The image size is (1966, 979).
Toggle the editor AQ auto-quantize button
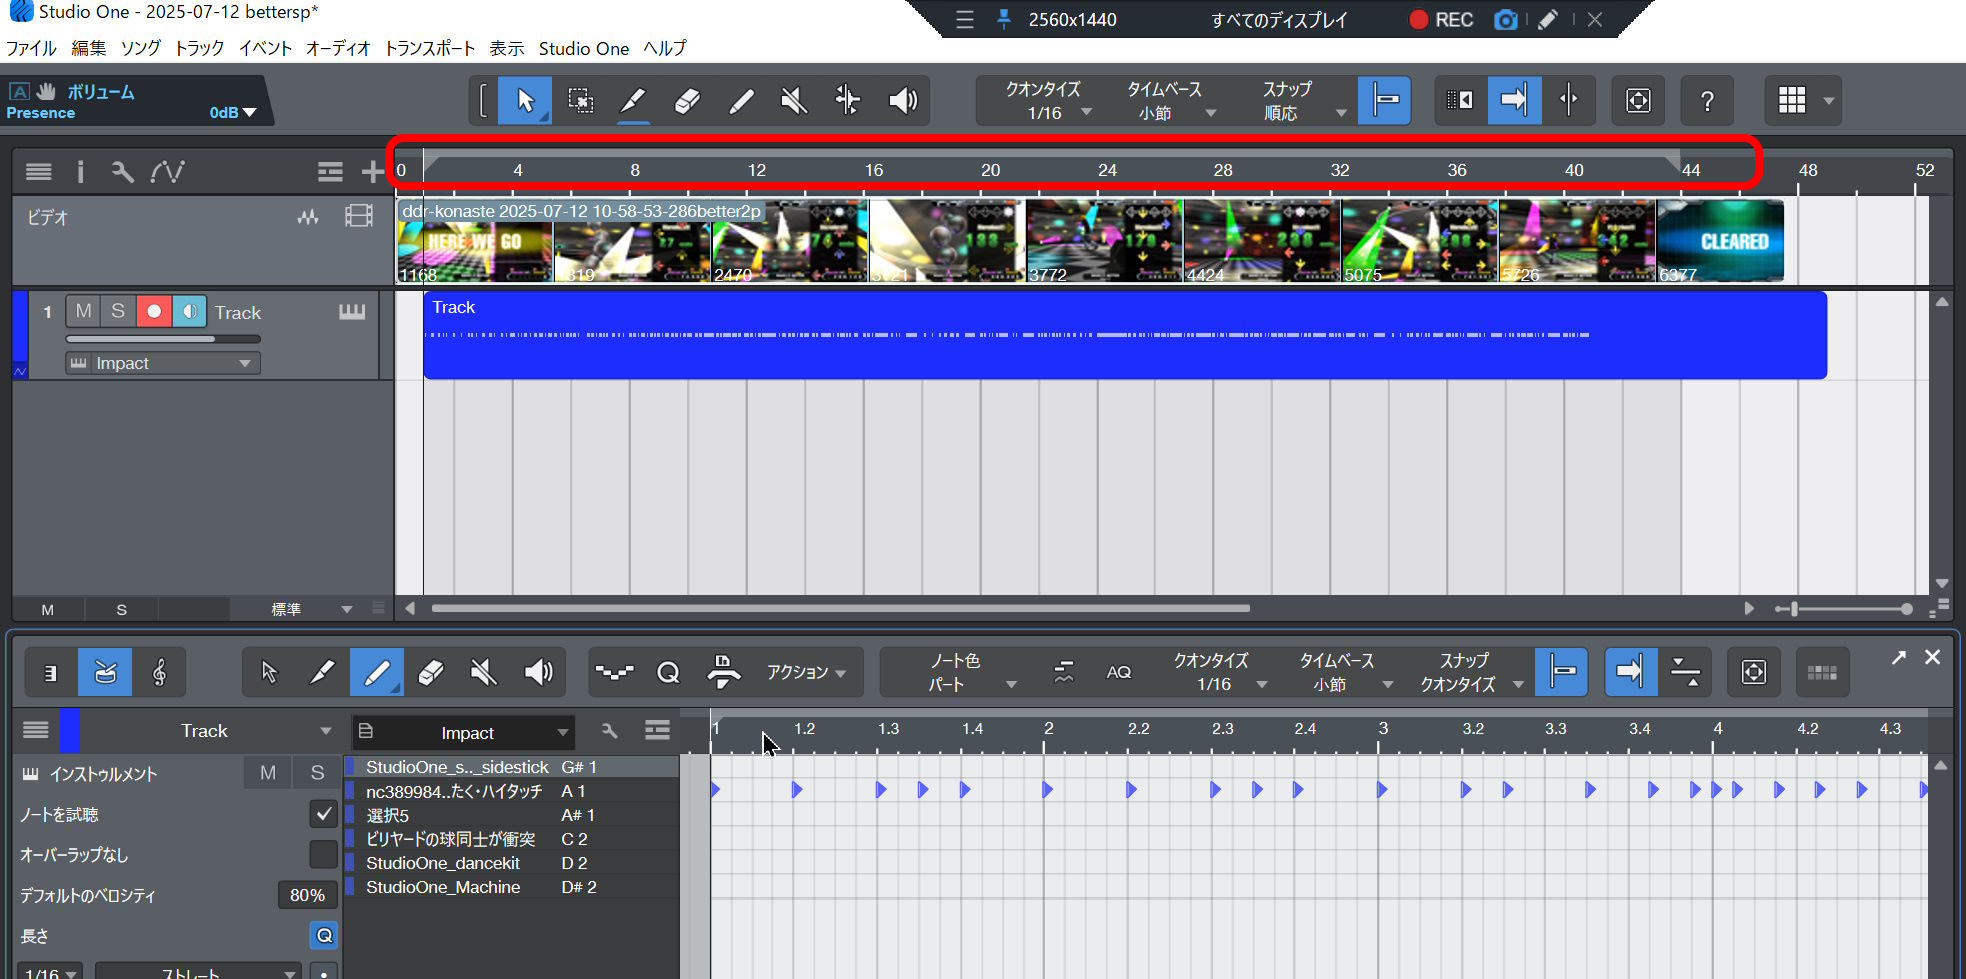pos(1119,672)
